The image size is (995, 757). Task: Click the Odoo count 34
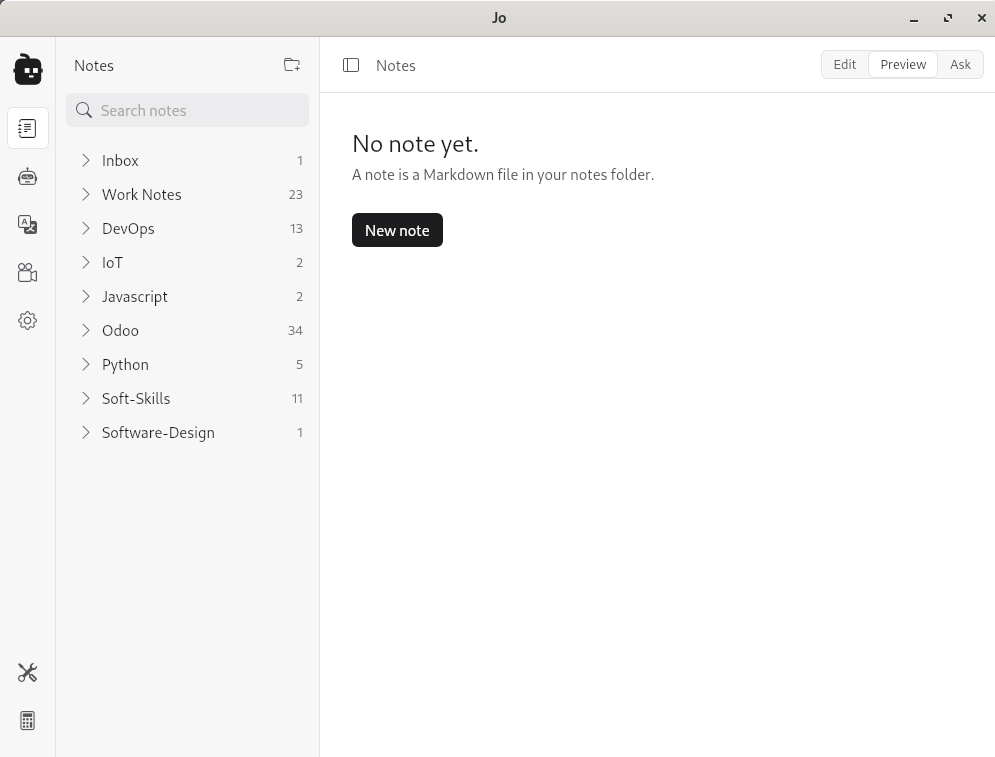(295, 330)
